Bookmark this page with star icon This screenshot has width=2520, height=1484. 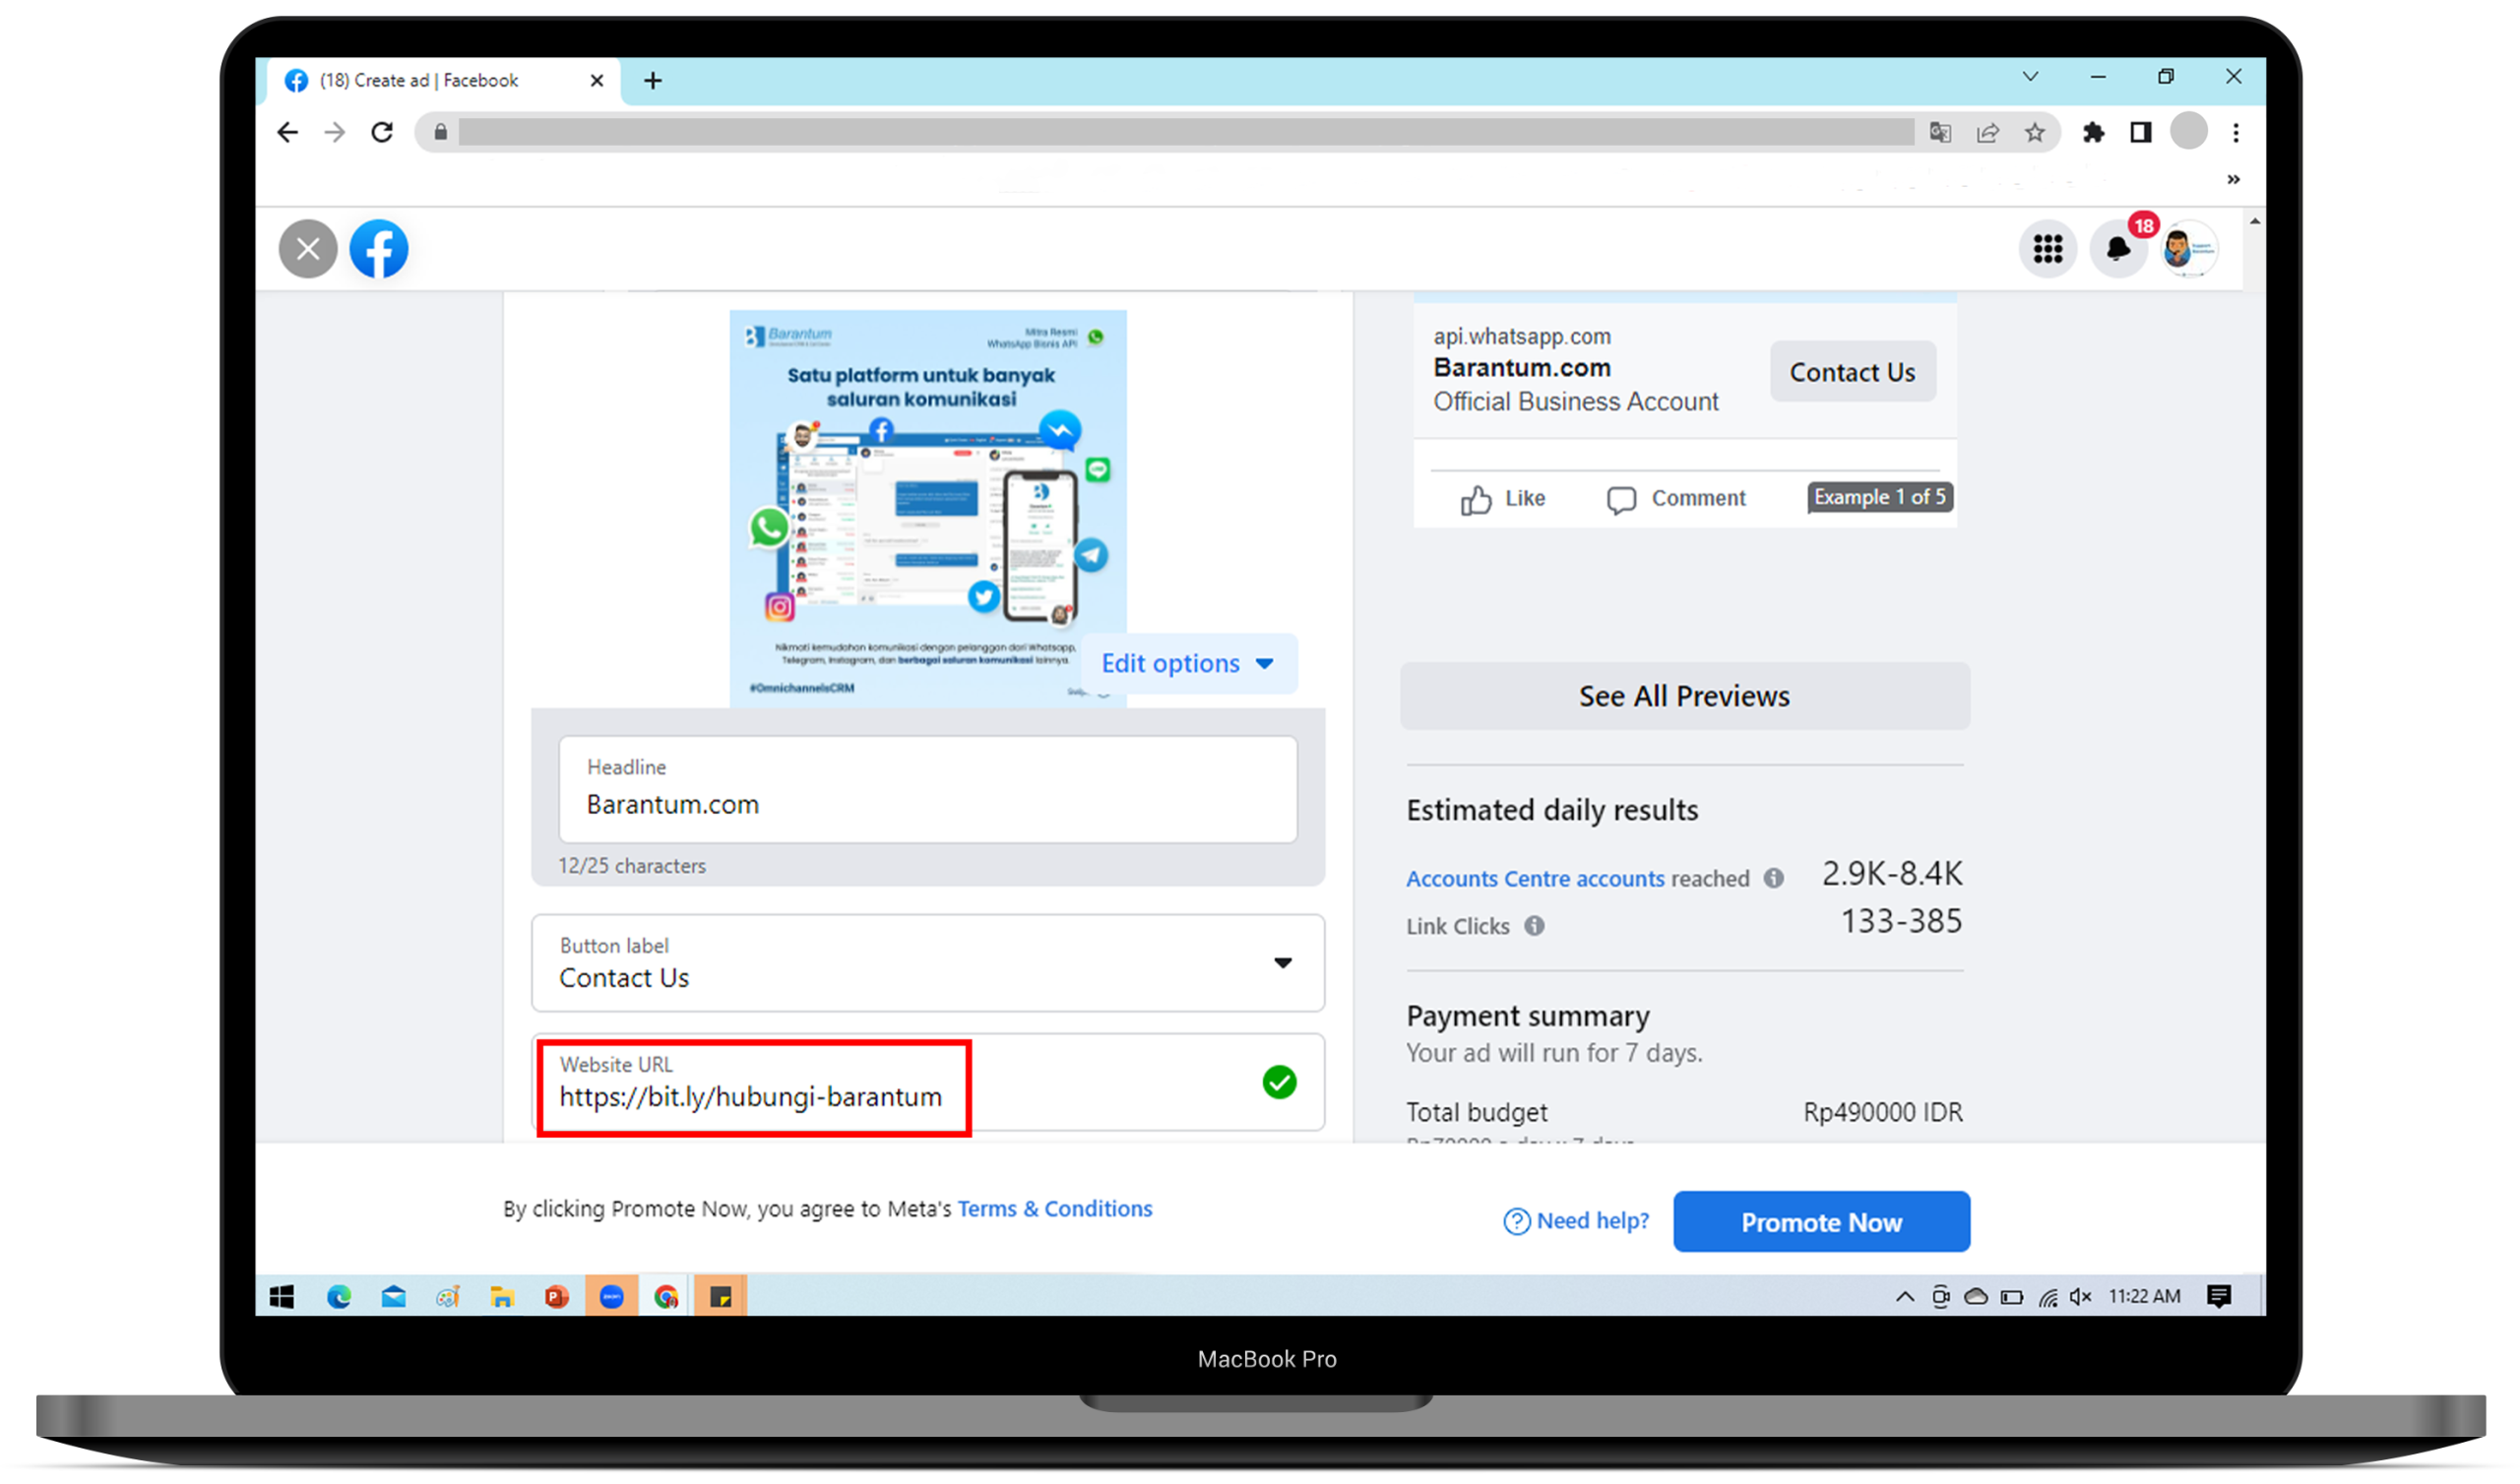point(2035,132)
